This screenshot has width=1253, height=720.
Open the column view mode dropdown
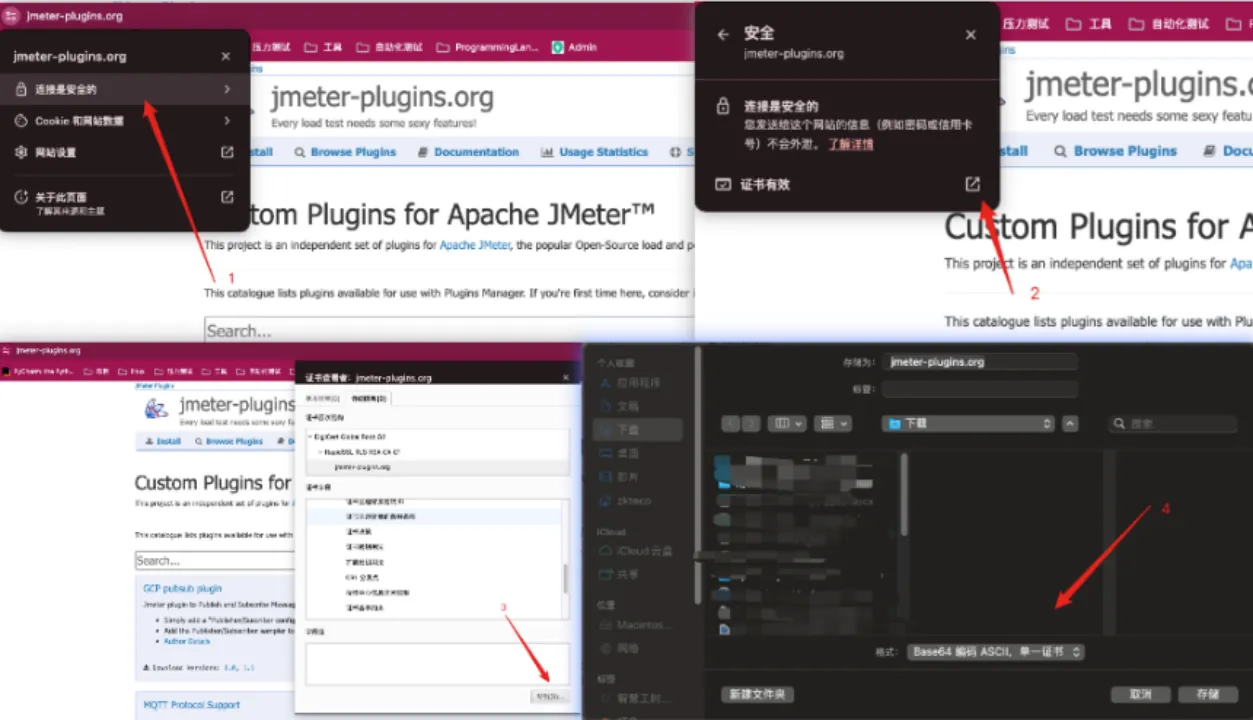786,424
